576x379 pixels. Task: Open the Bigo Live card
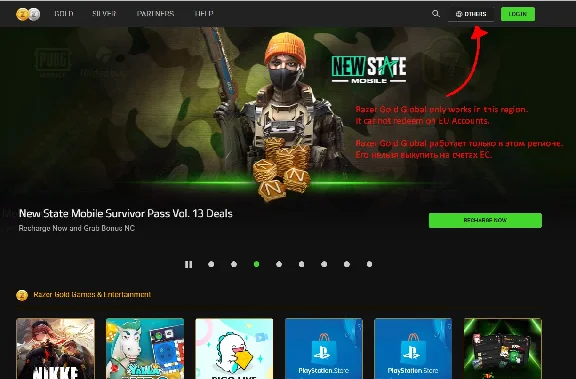(234, 349)
